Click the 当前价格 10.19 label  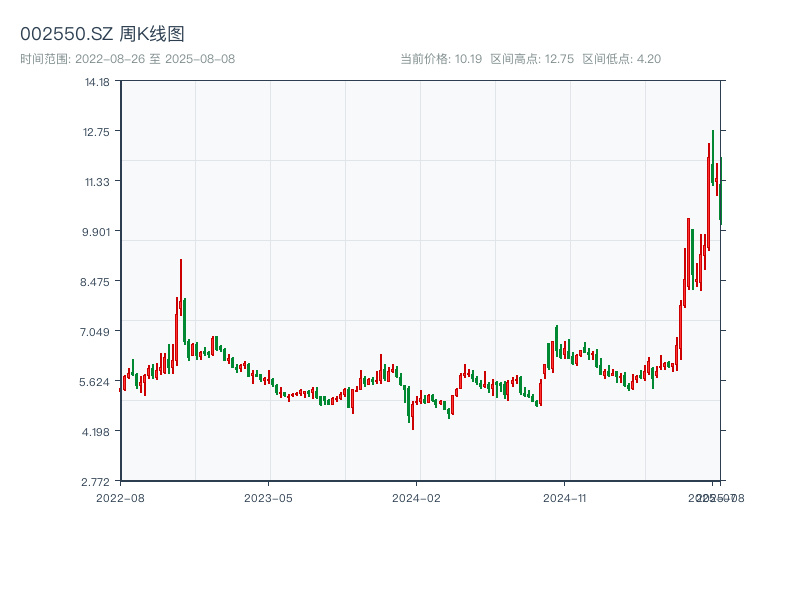coord(441,59)
